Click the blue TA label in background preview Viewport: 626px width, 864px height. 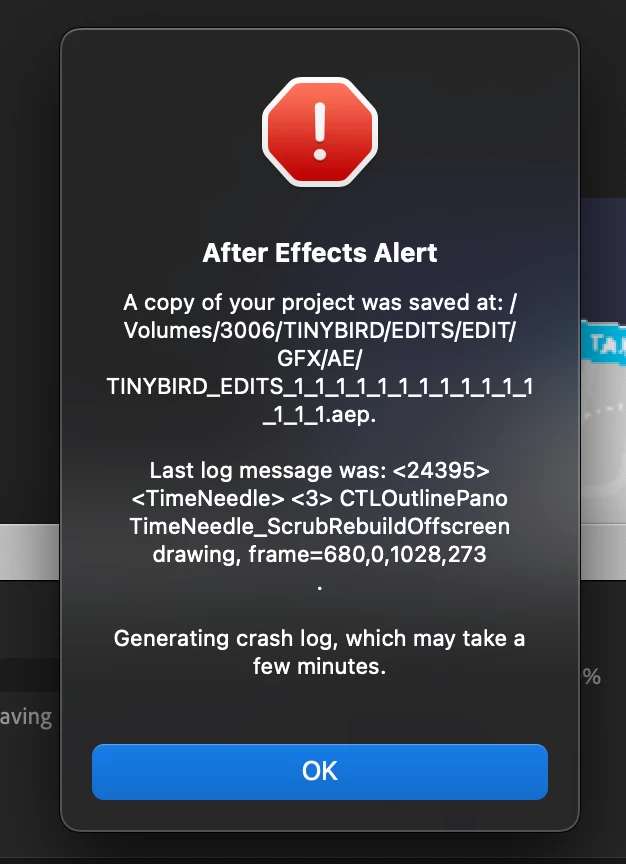pyautogui.click(x=604, y=345)
